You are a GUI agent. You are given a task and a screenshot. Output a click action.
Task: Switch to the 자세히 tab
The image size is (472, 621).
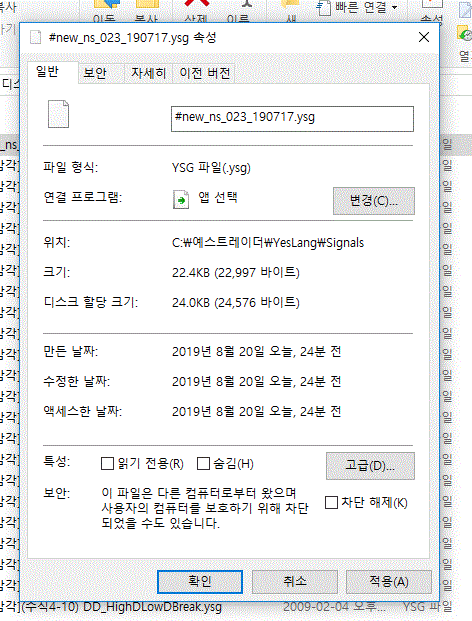click(148, 73)
